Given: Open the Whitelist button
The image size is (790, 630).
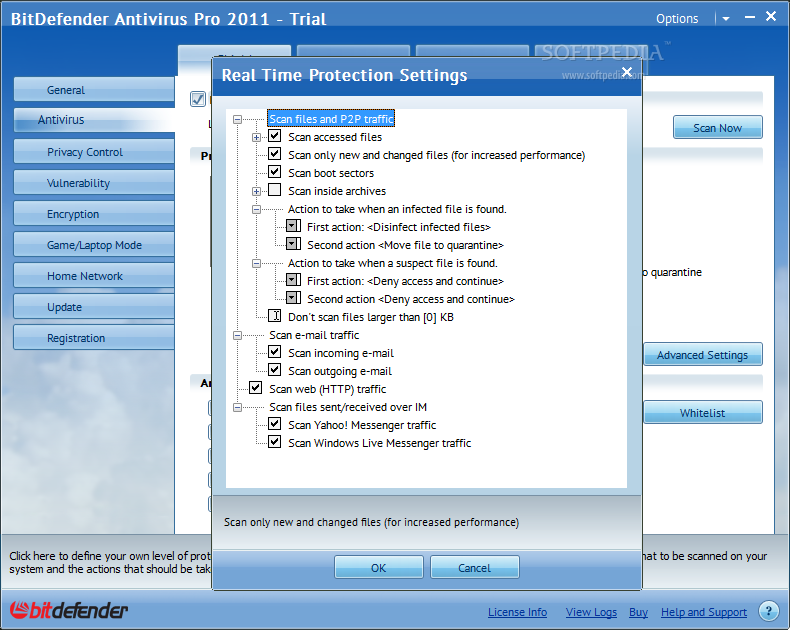Looking at the screenshot, I should pos(703,413).
